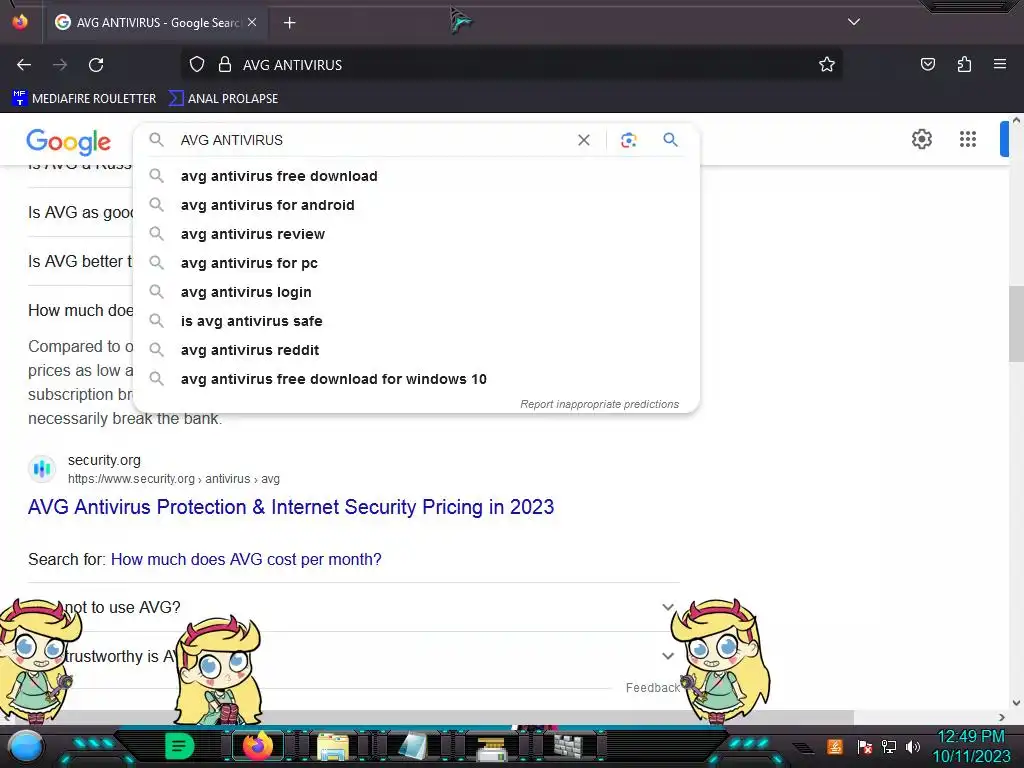
Task: Click the forward navigation arrow
Action: tap(60, 65)
